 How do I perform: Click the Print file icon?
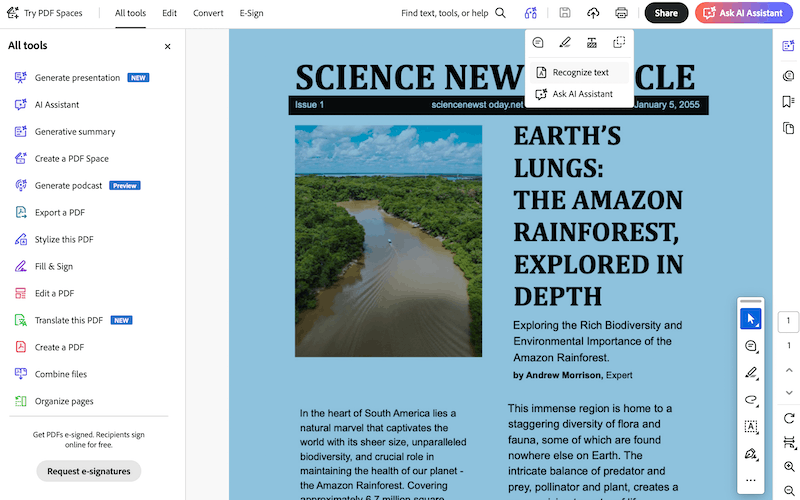(621, 13)
